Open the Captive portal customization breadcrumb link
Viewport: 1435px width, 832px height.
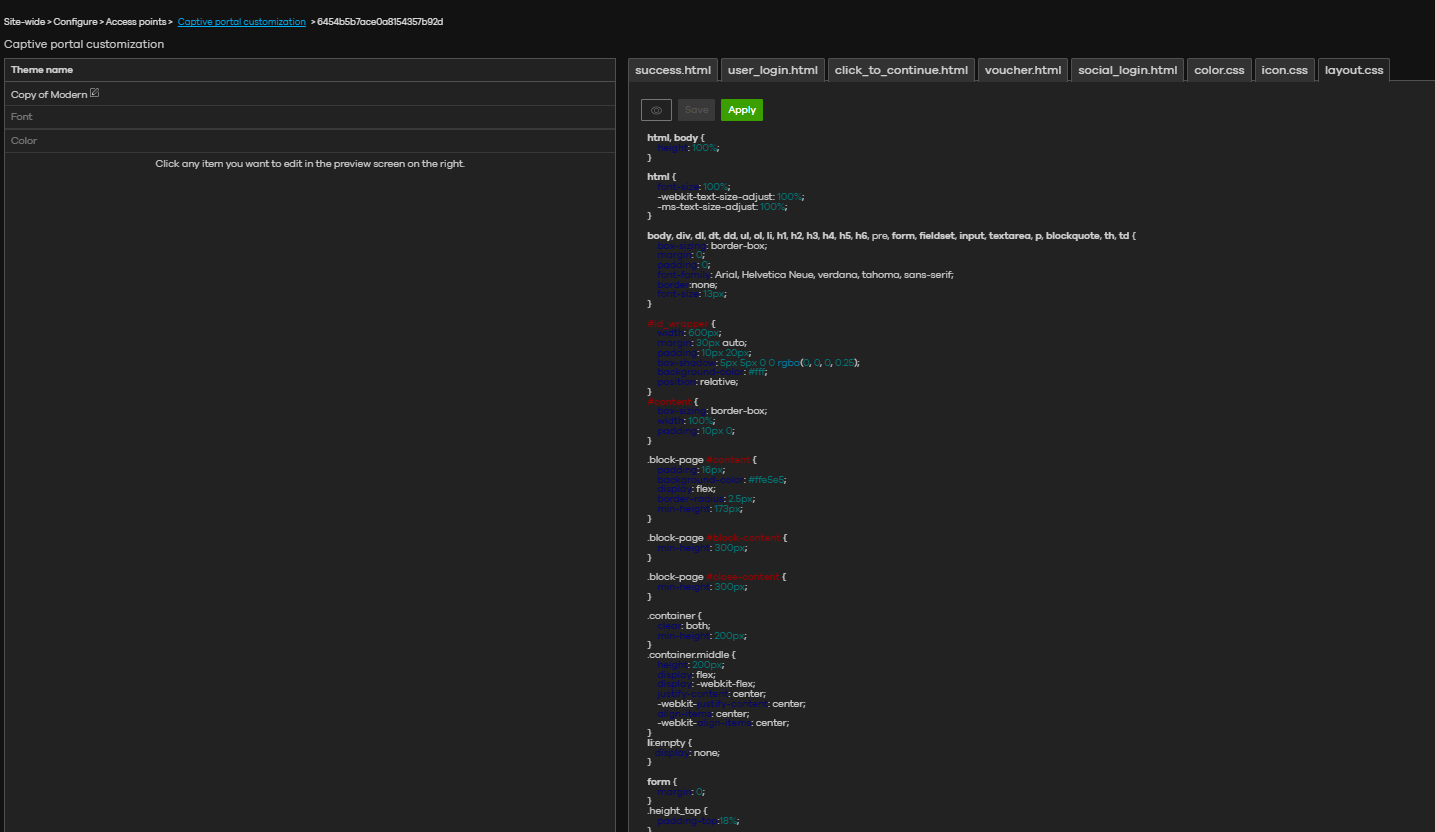[x=241, y=22]
